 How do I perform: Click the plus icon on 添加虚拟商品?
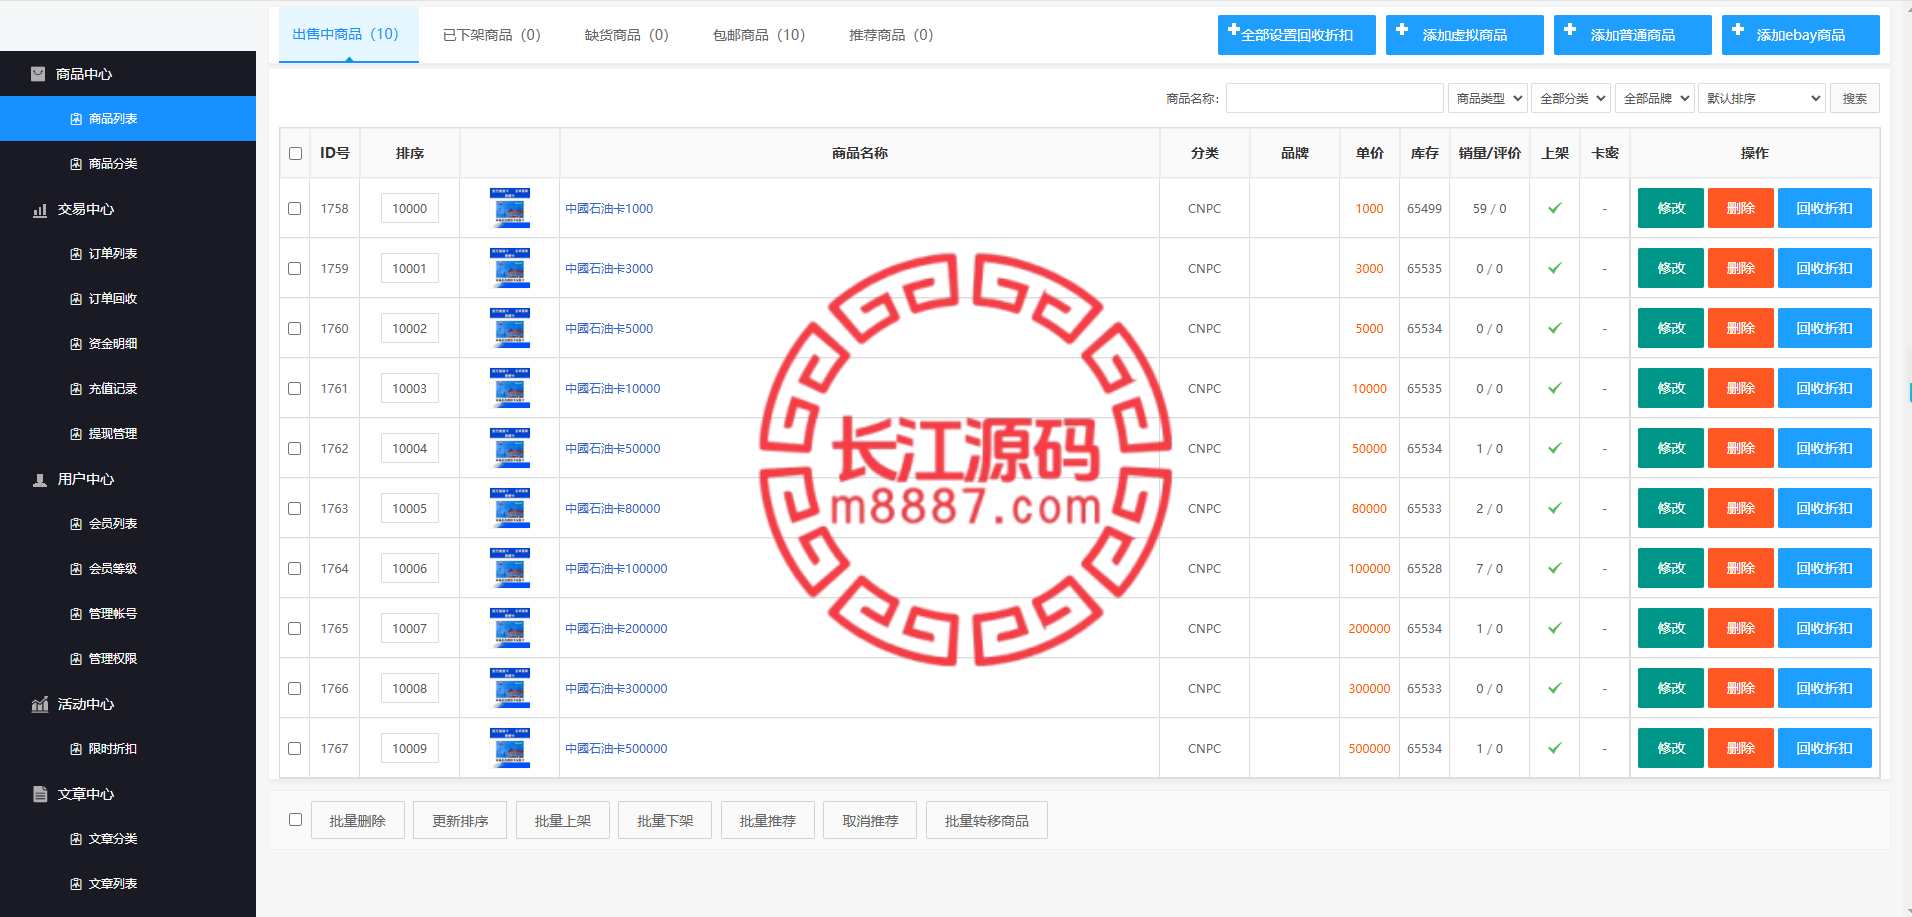(1402, 30)
